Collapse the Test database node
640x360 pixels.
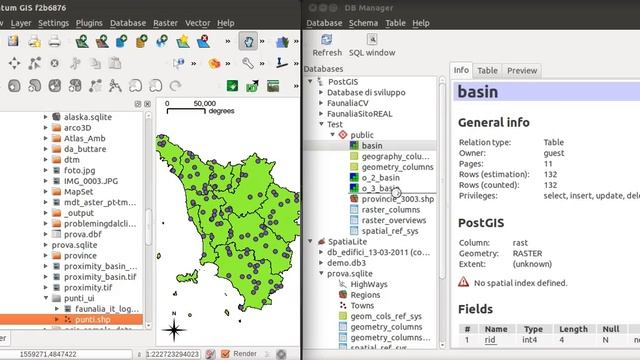click(321, 124)
